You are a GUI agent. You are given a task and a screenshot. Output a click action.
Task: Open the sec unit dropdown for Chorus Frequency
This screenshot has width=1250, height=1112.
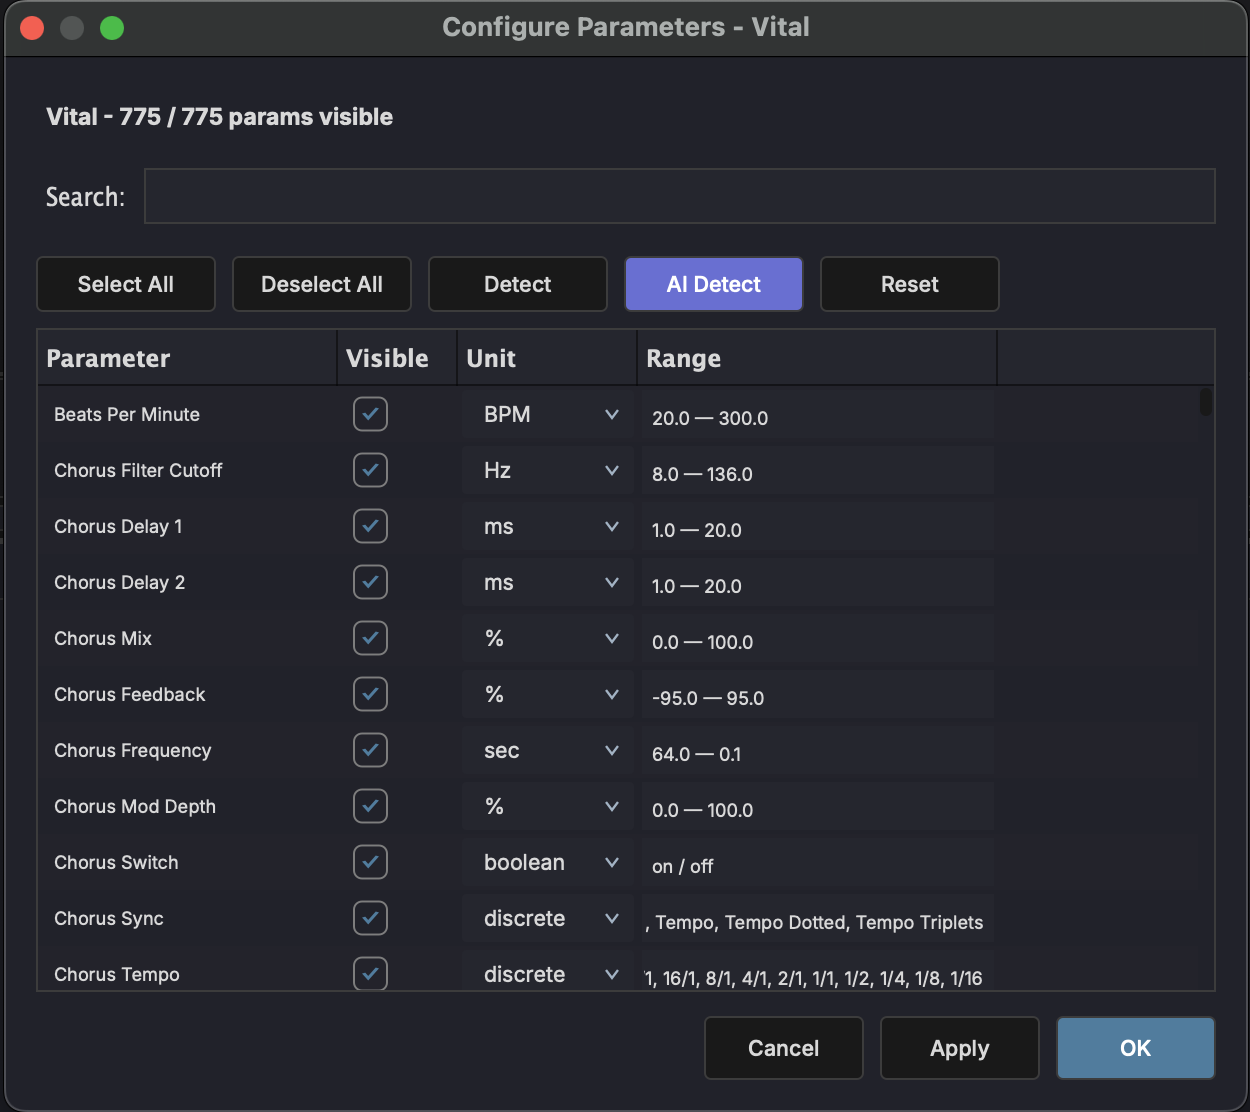tap(611, 750)
